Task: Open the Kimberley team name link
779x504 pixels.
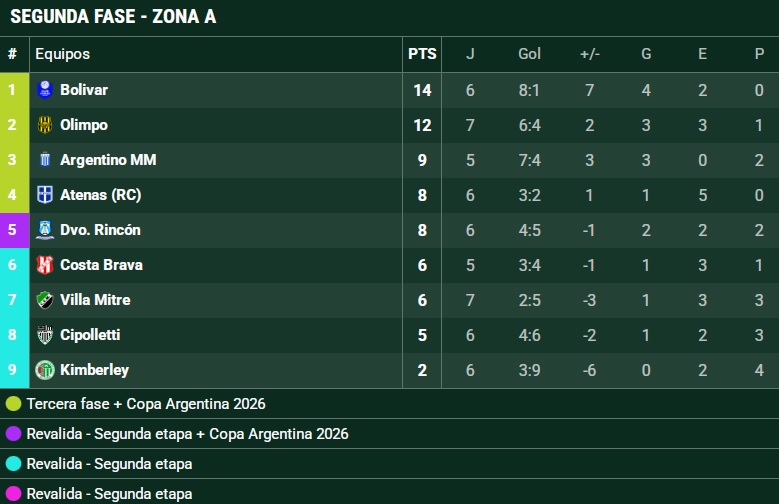Action: pyautogui.click(x=94, y=370)
